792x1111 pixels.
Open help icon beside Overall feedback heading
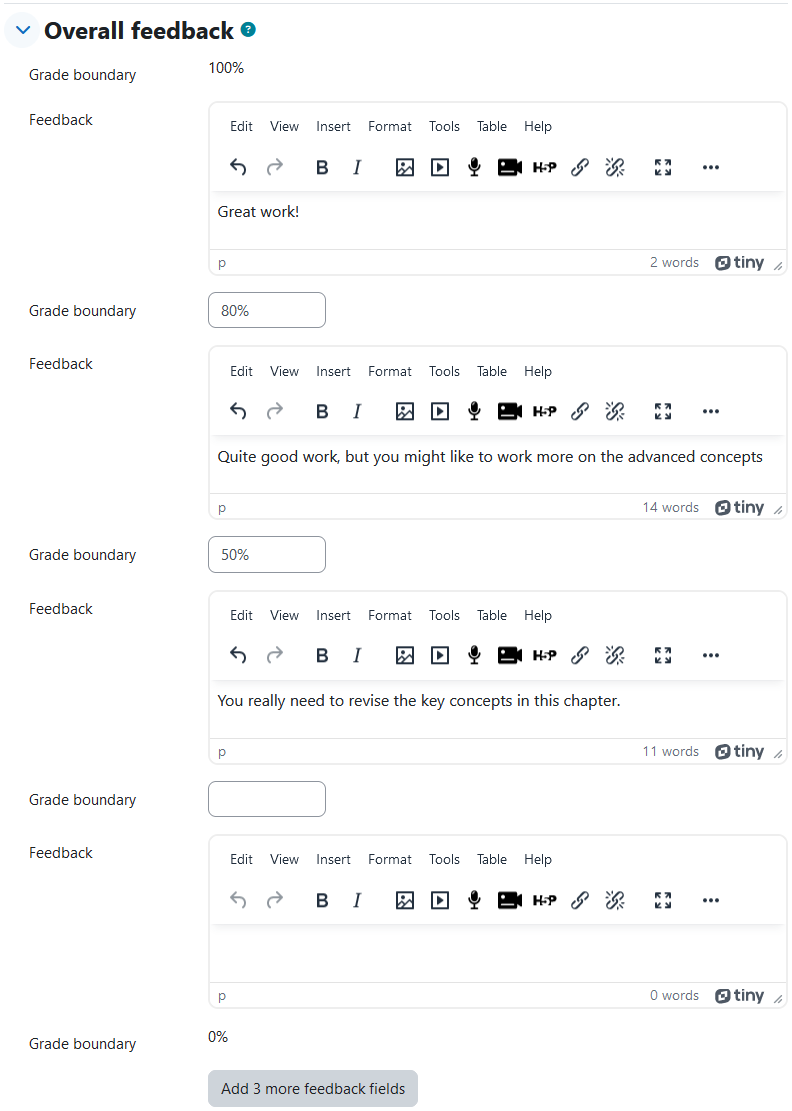(248, 30)
